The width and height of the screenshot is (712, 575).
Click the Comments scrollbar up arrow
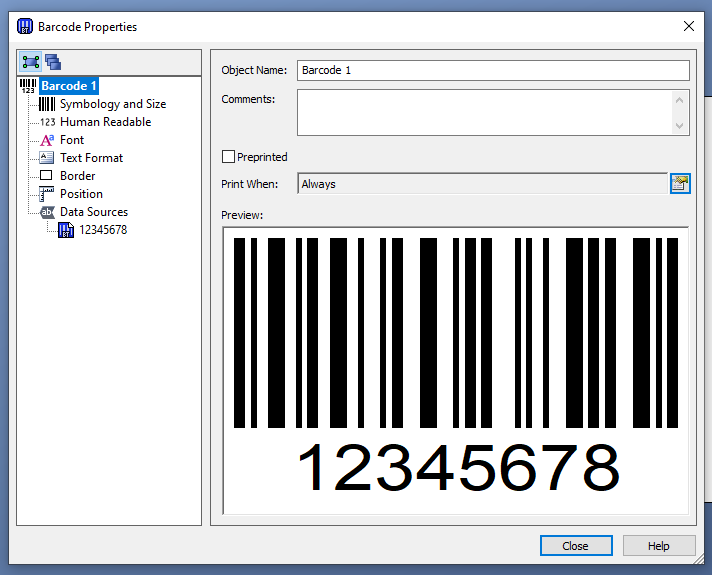click(x=679, y=100)
